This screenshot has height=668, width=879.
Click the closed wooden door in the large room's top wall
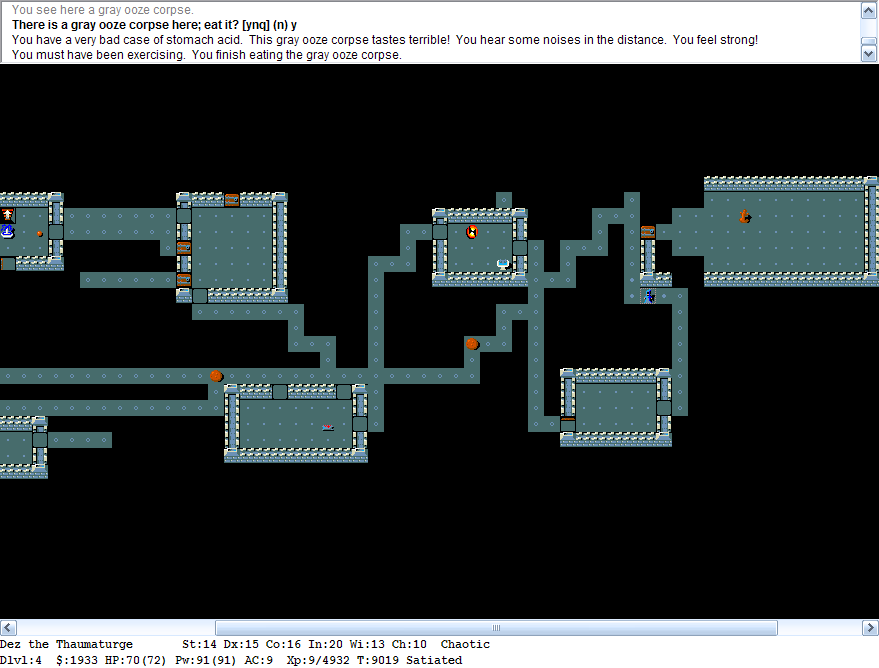coord(232,200)
